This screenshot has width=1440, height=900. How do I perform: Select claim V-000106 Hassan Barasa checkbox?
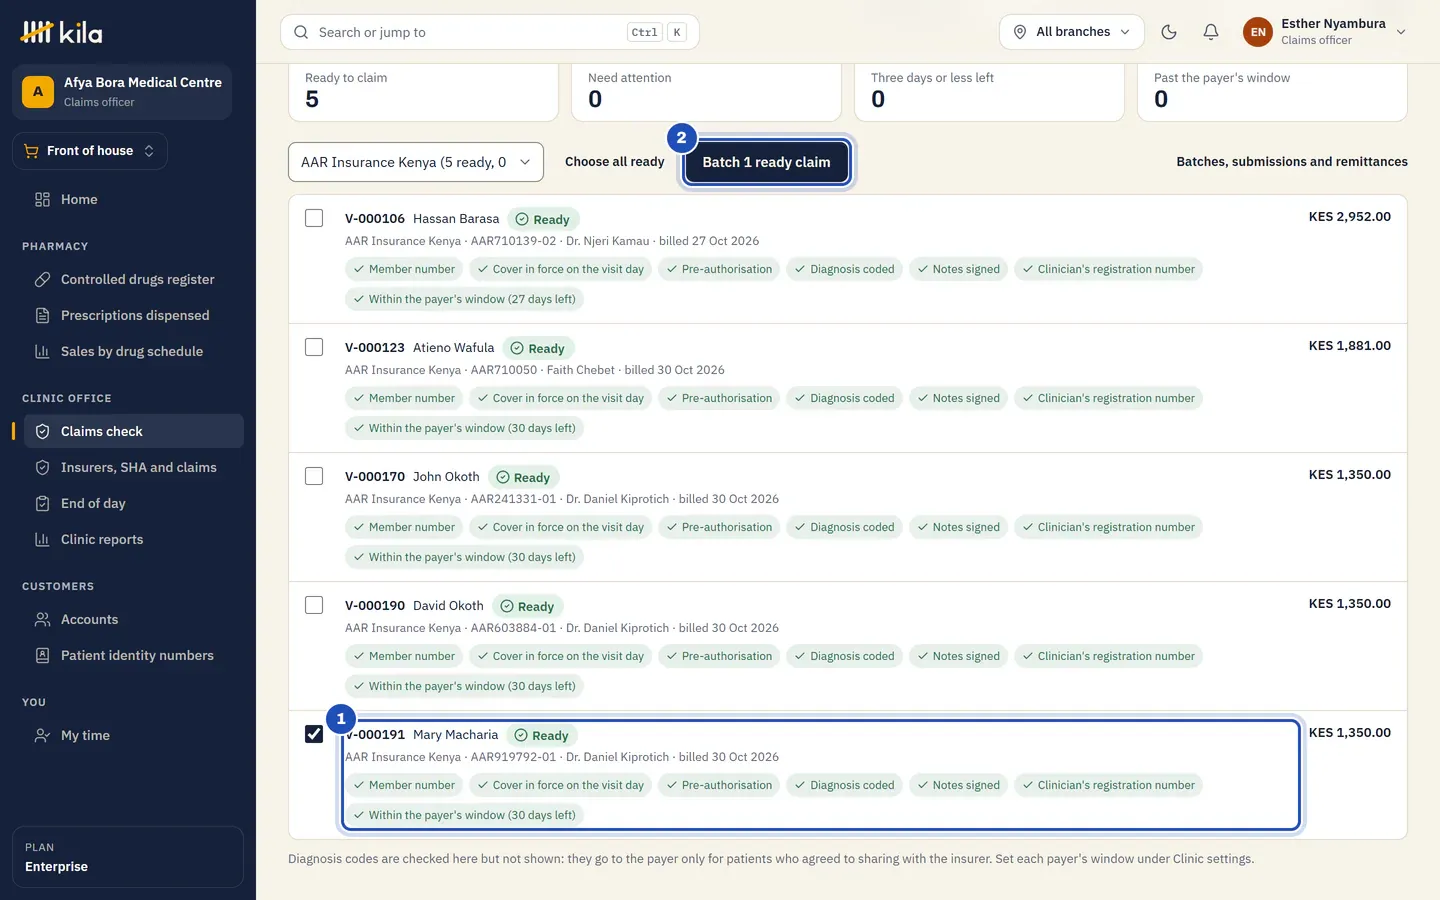[x=314, y=218]
